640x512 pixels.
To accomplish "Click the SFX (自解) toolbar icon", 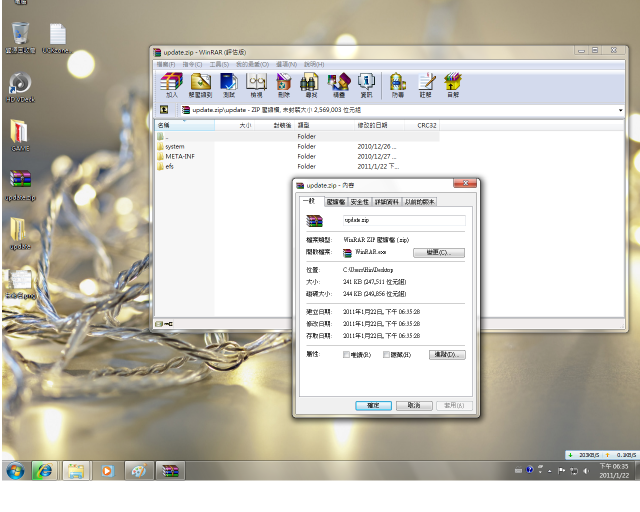I will [453, 85].
